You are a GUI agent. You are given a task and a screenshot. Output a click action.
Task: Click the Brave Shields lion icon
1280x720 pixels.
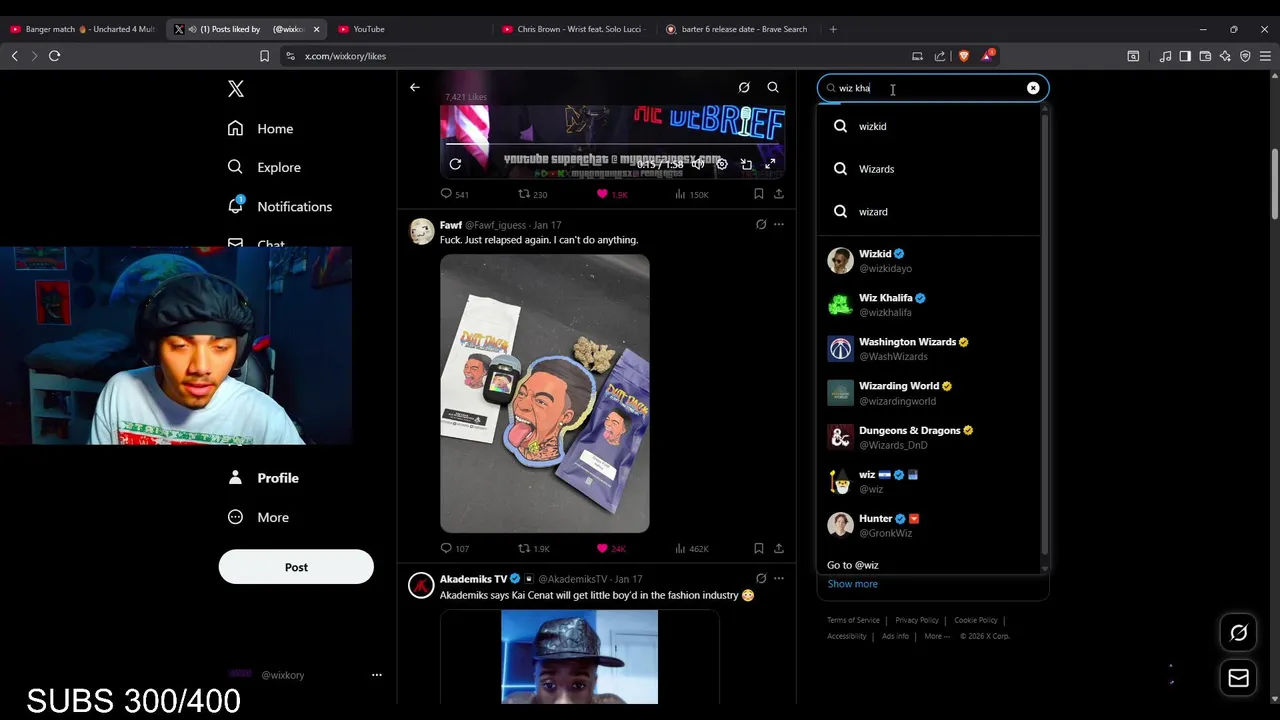coord(964,56)
